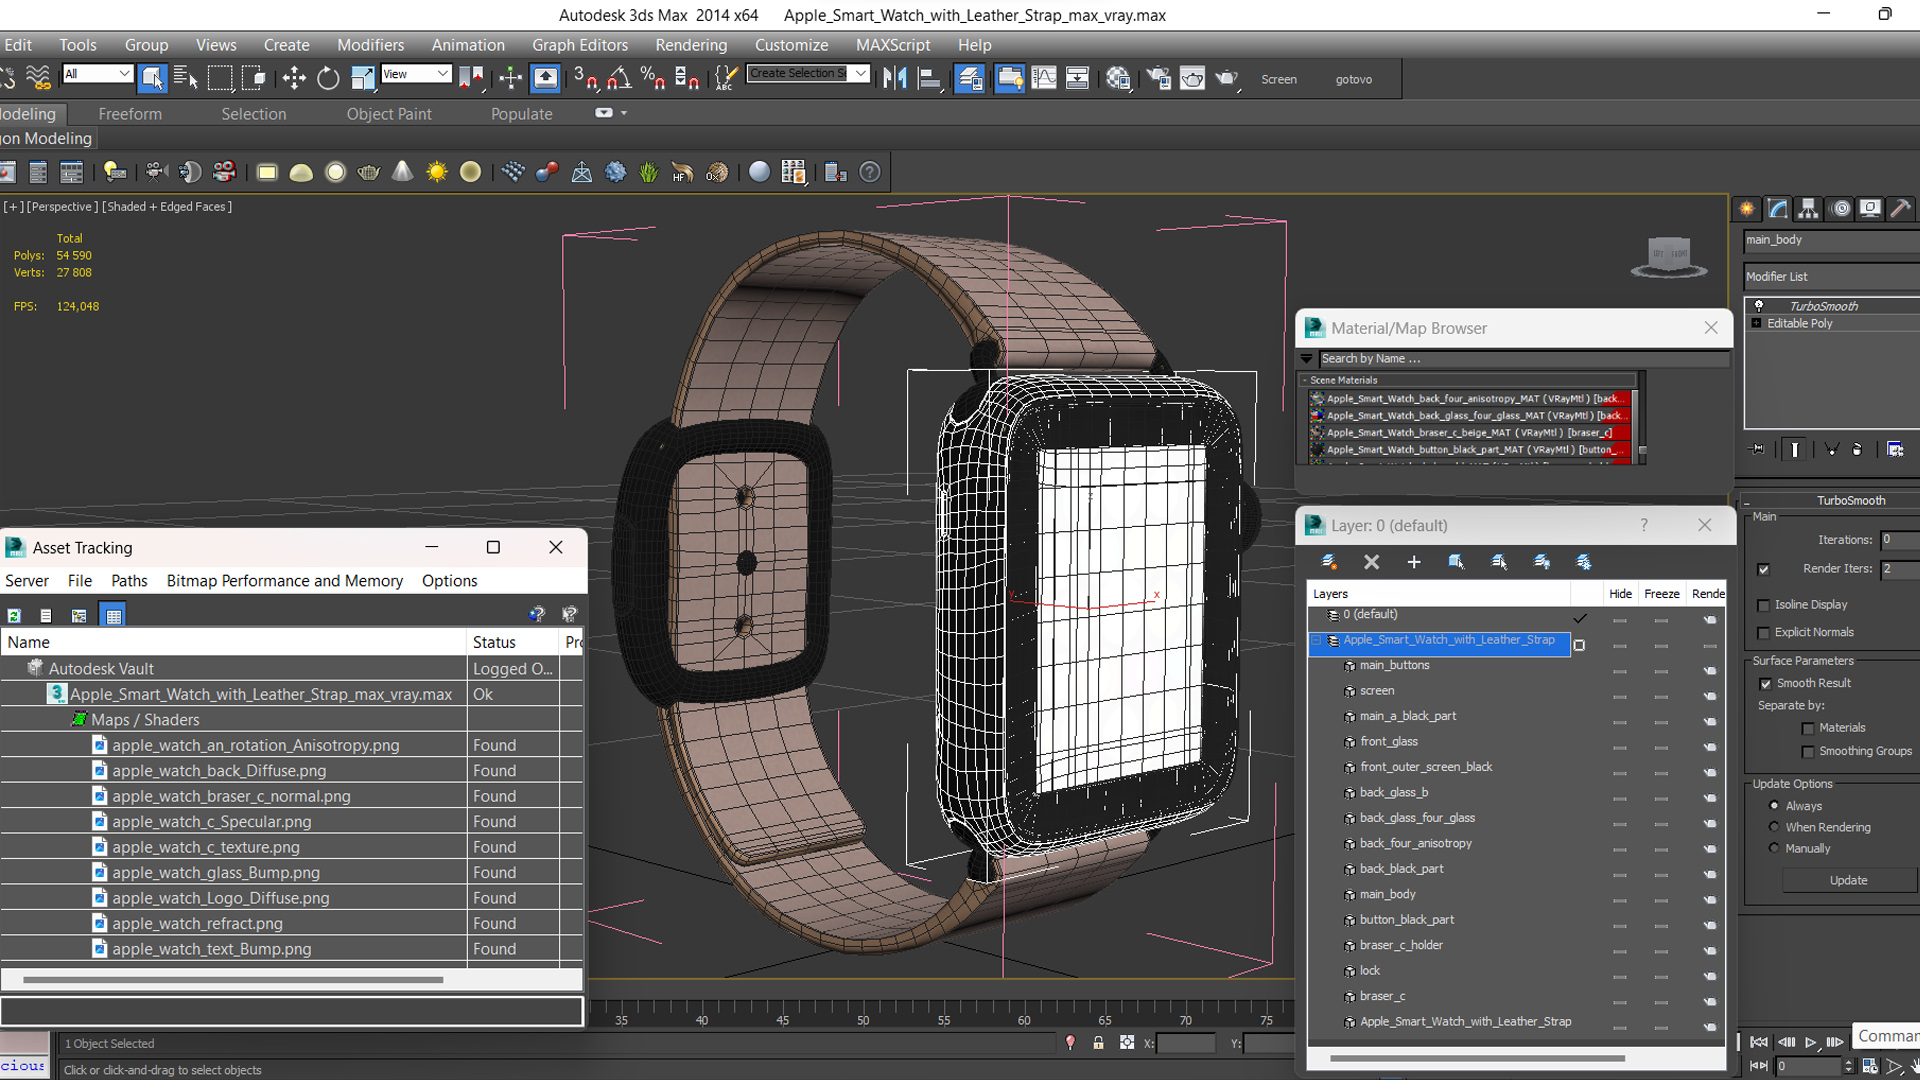Click the viewport Shaded + Edged Faces label
This screenshot has width=1920, height=1080.
pyautogui.click(x=166, y=207)
